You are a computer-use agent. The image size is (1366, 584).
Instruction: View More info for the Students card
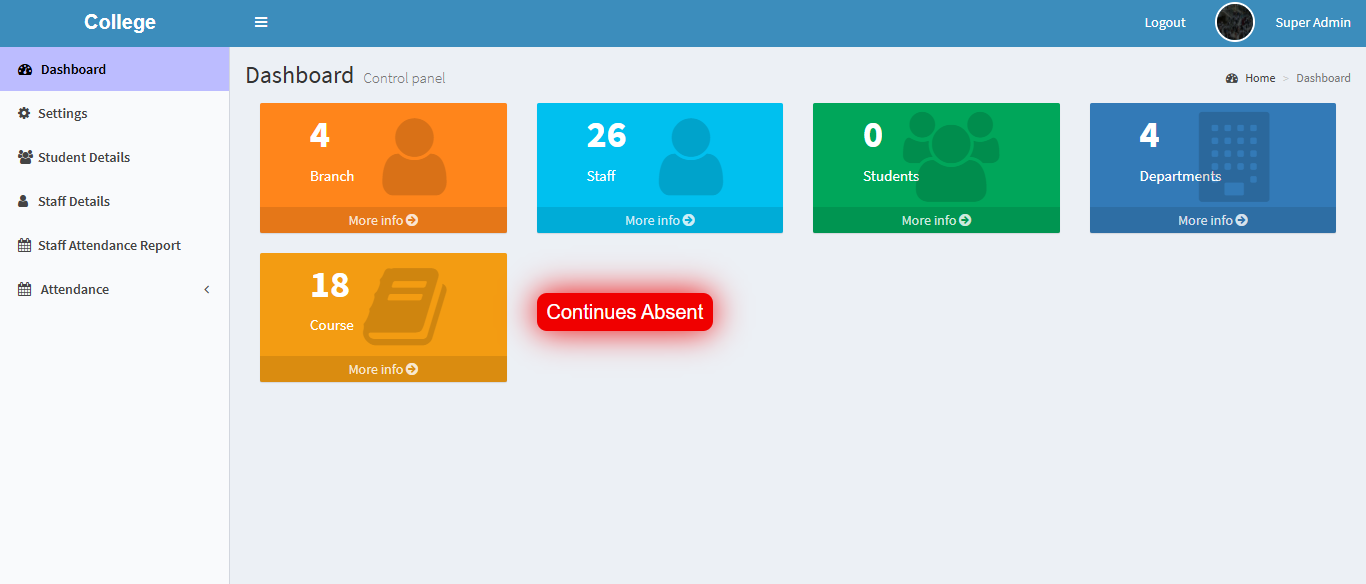(936, 220)
